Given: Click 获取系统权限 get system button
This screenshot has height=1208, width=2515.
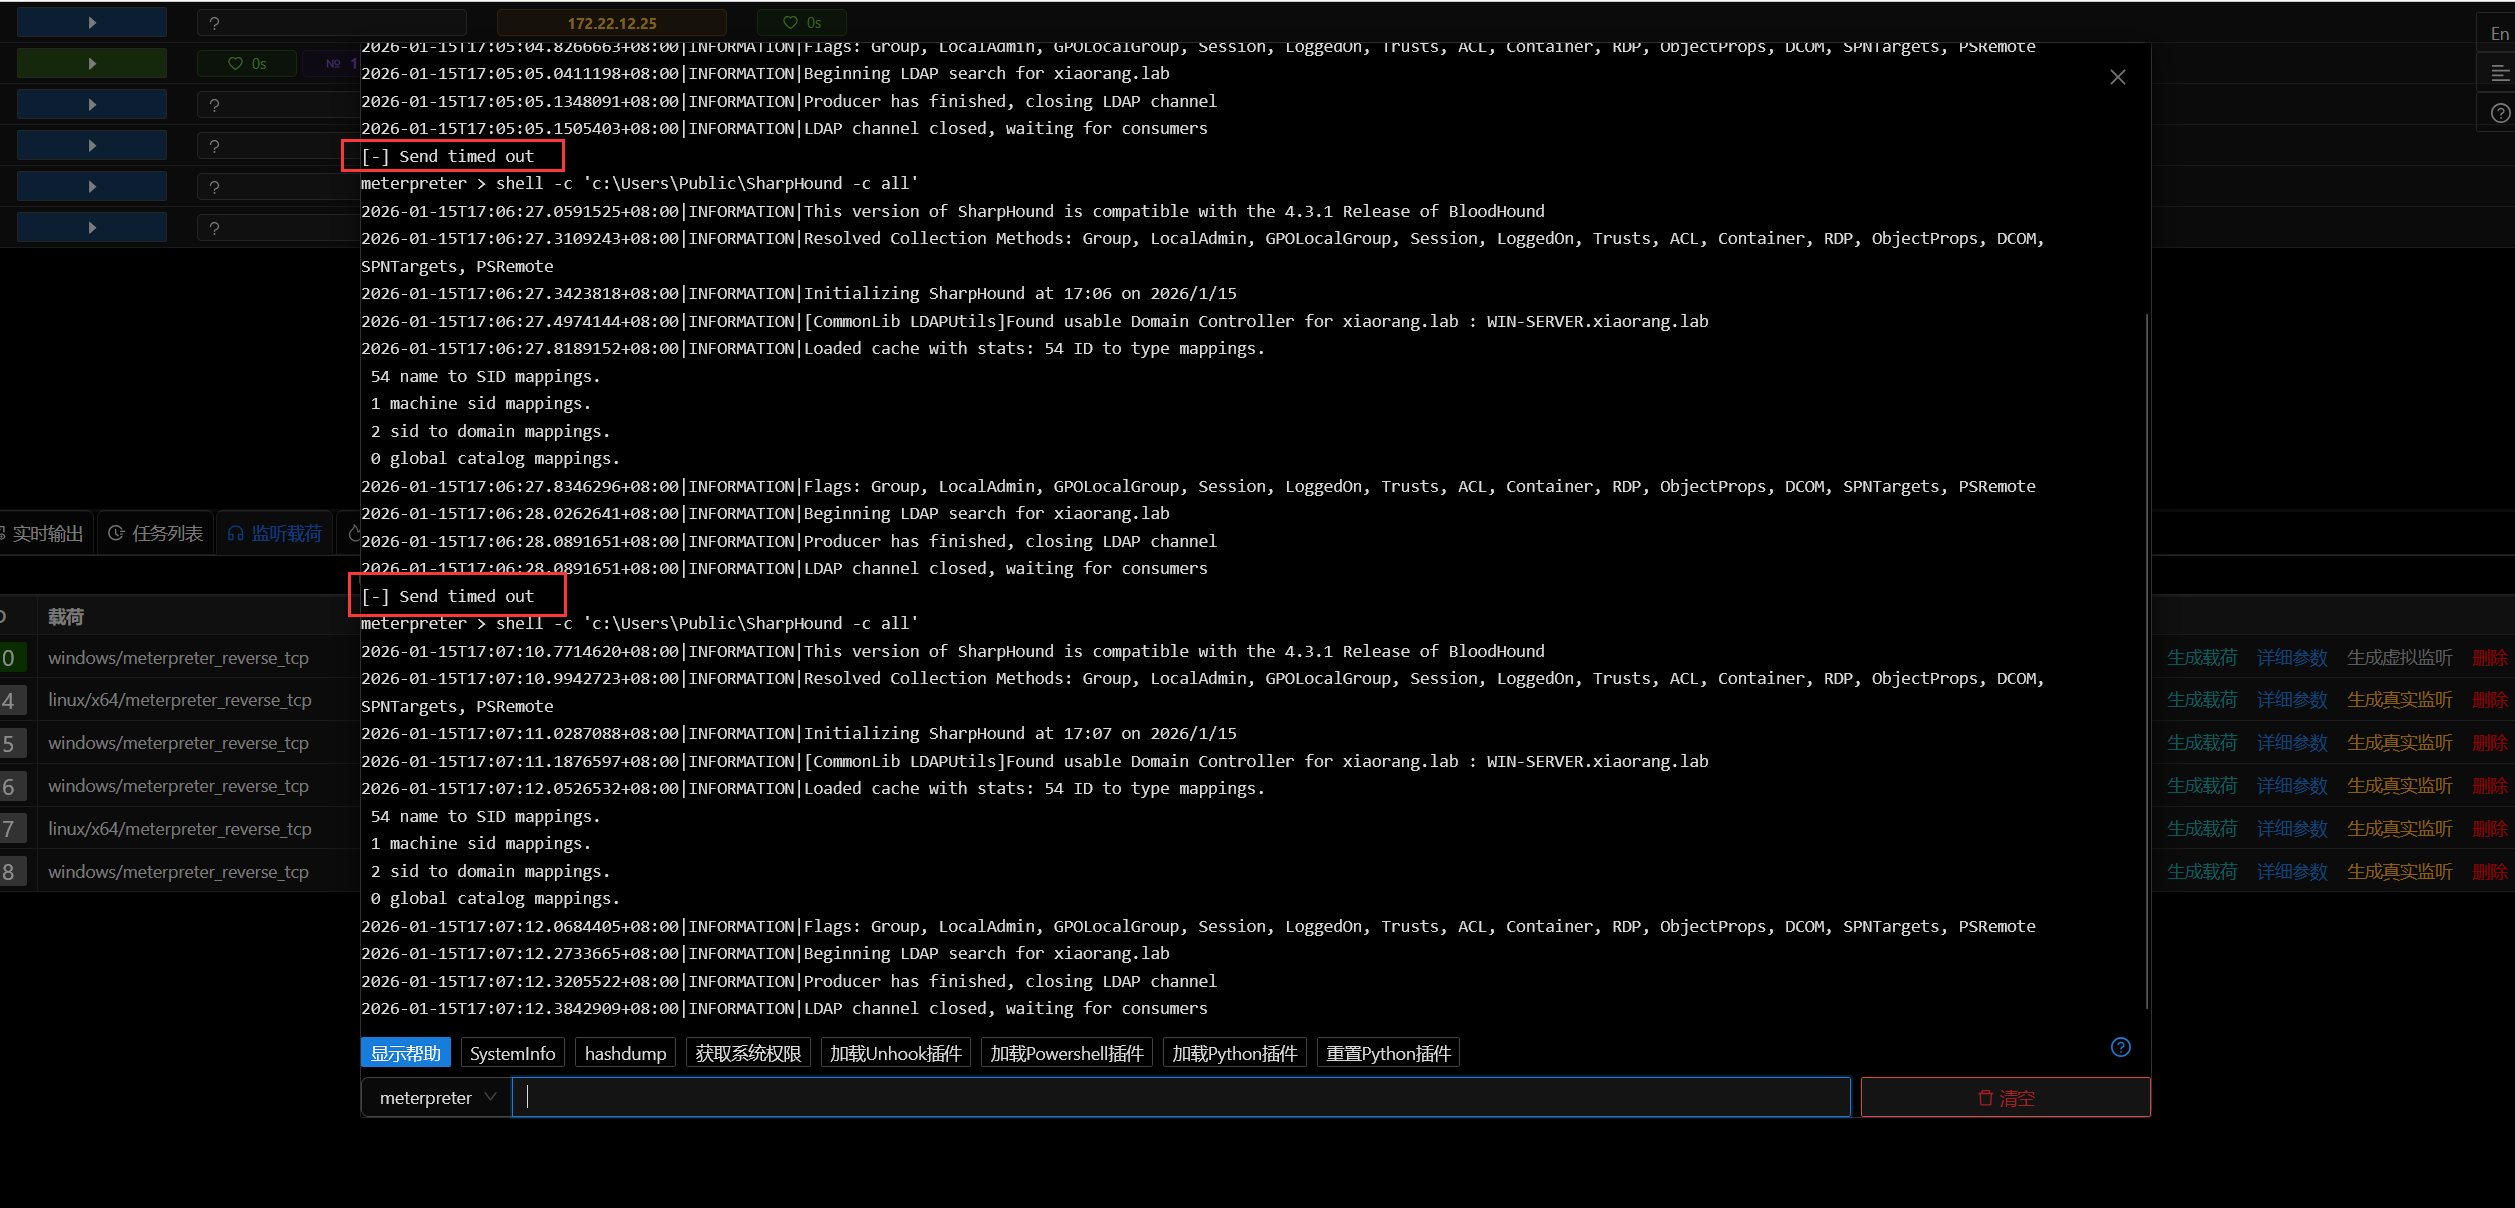Looking at the screenshot, I should point(748,1053).
